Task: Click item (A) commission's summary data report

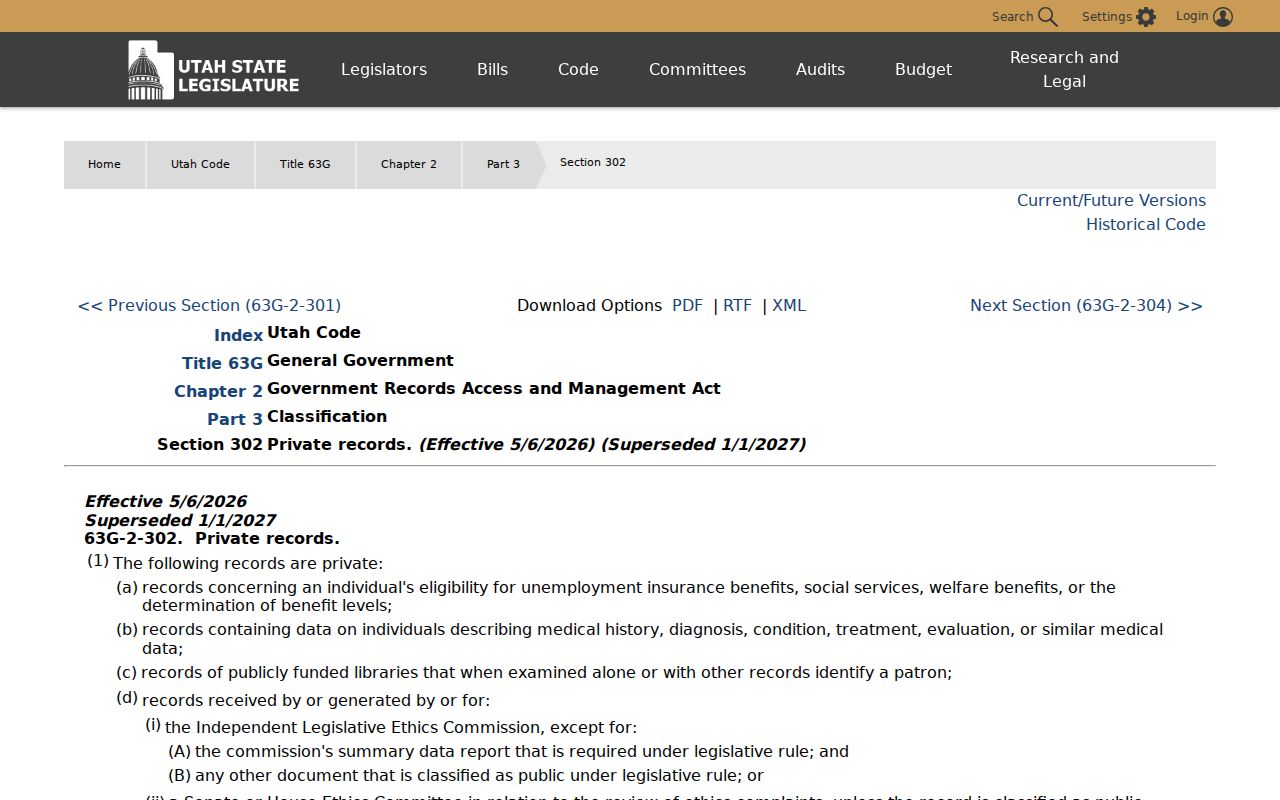Action: pyautogui.click(x=522, y=751)
